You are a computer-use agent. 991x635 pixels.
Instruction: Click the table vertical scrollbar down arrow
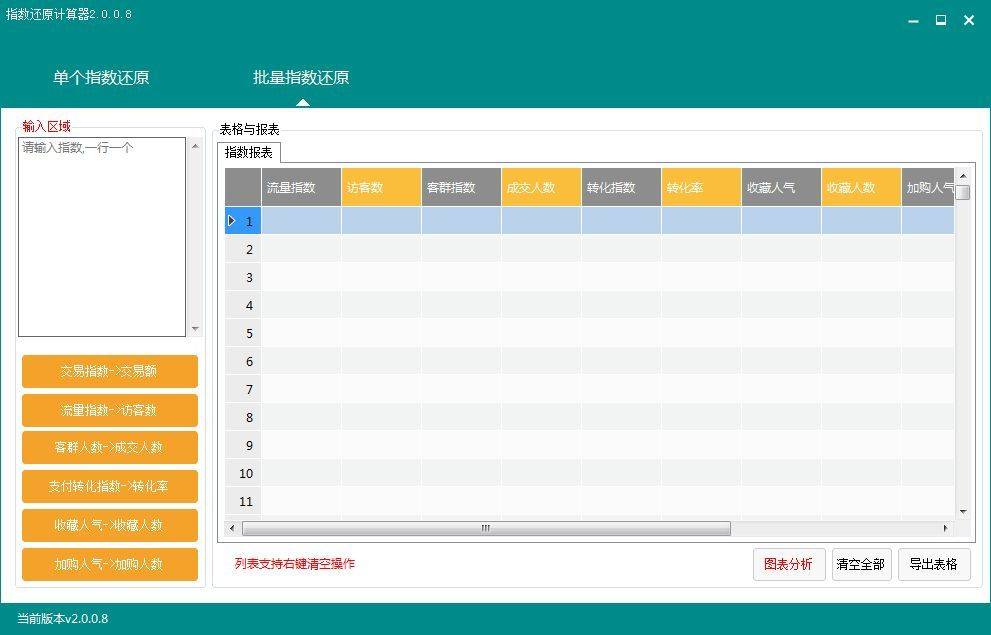click(963, 511)
